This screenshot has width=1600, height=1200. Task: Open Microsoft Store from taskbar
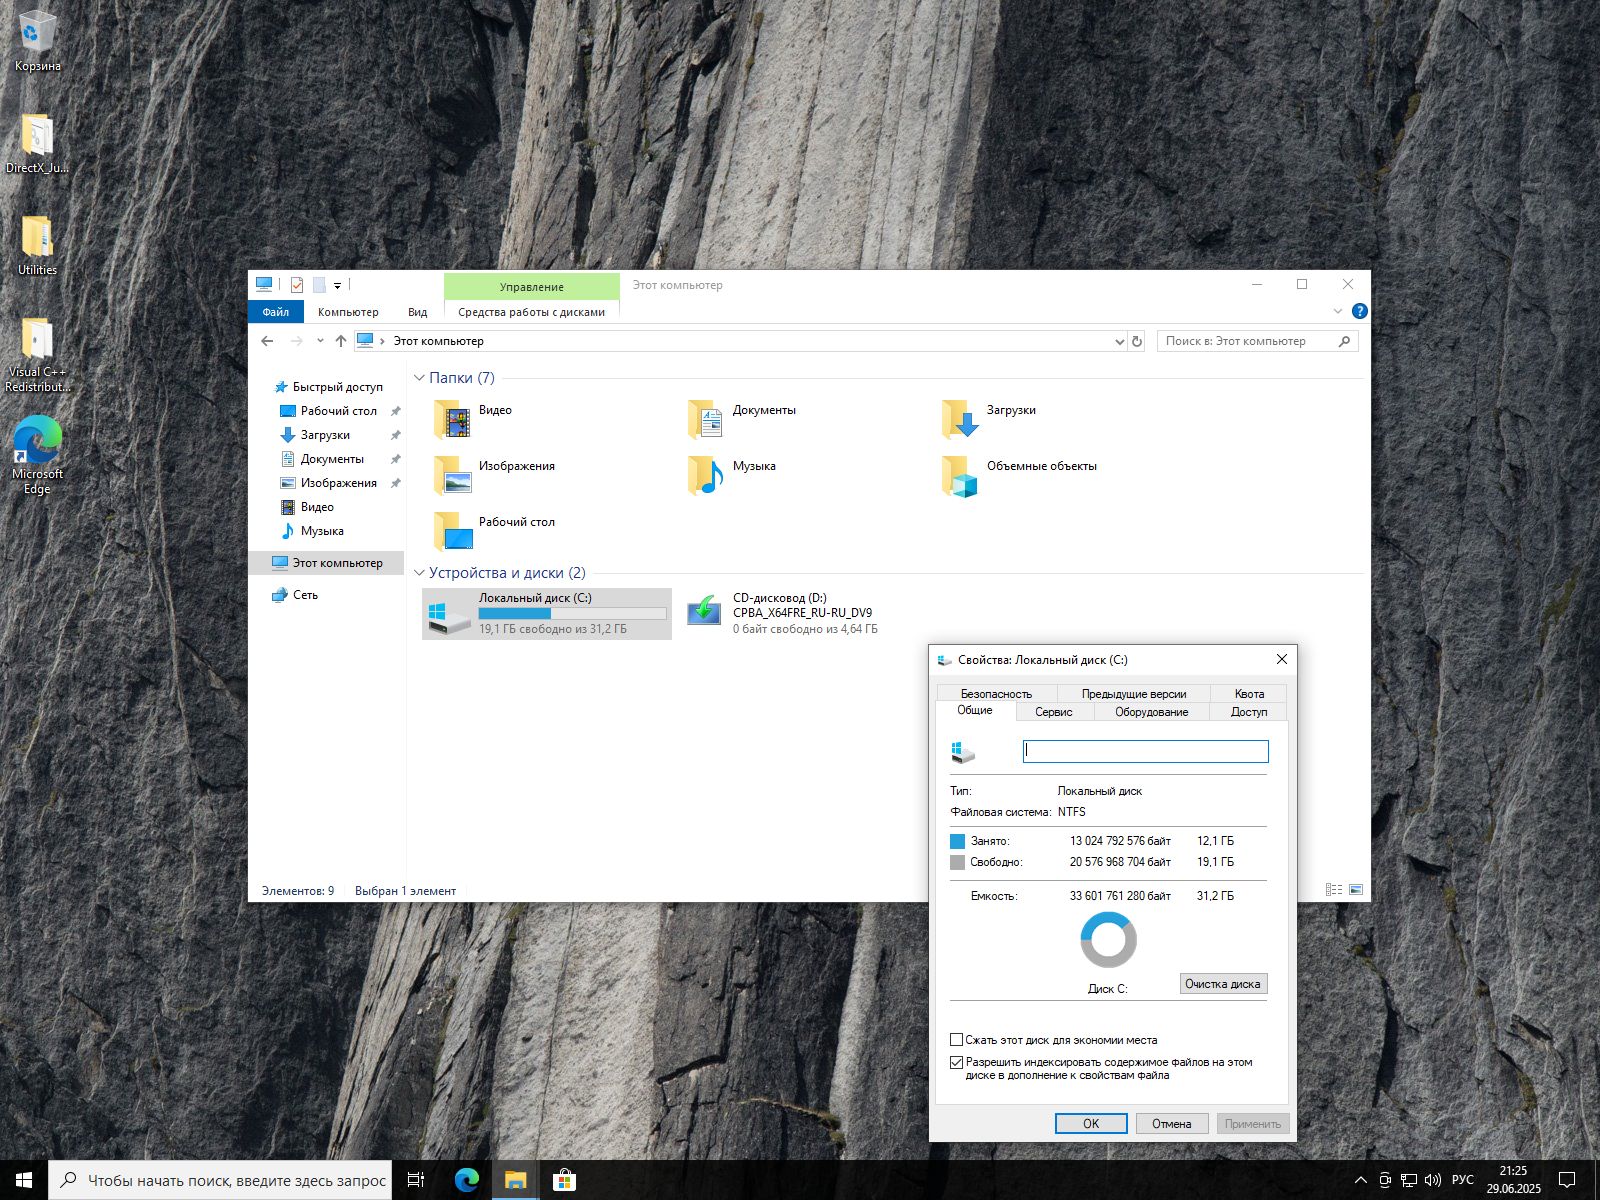click(564, 1180)
